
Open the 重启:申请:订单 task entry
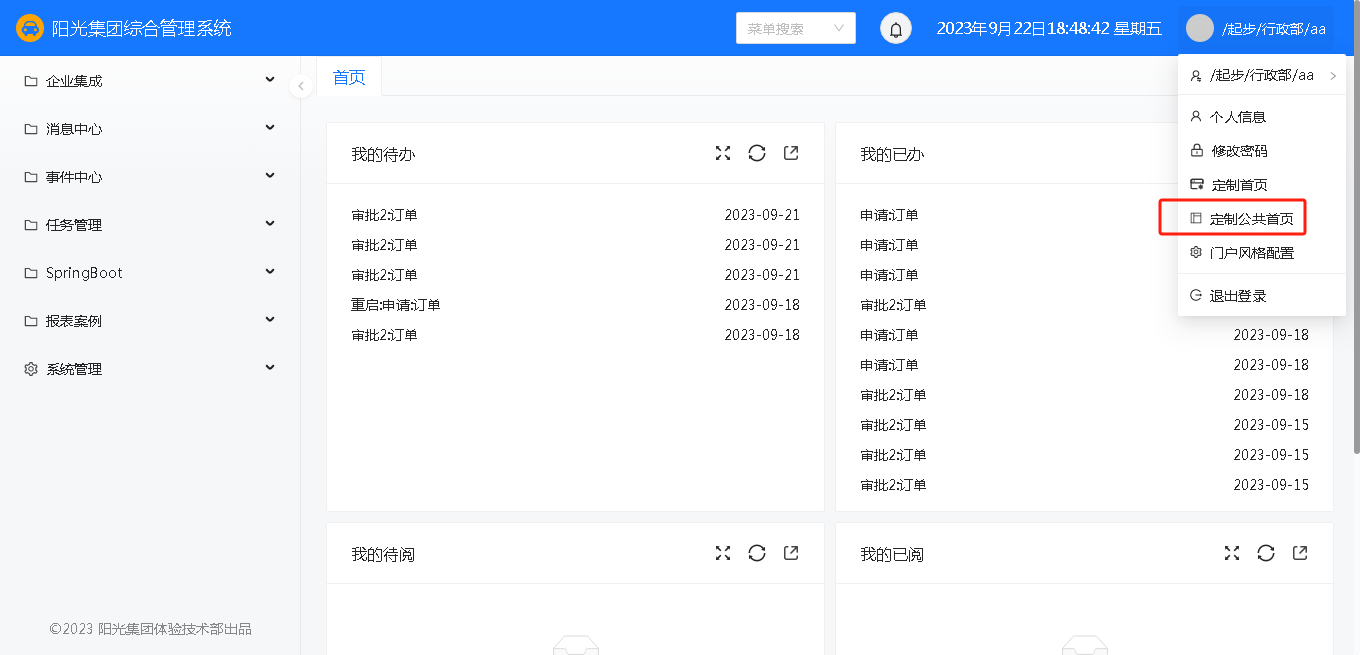click(x=396, y=305)
